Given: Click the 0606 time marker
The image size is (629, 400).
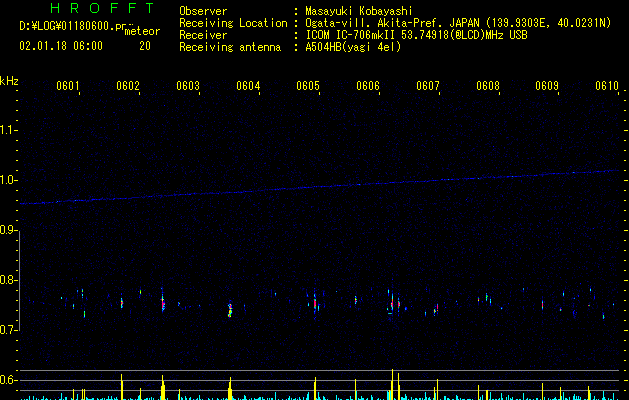Looking at the screenshot, I should tap(368, 85).
